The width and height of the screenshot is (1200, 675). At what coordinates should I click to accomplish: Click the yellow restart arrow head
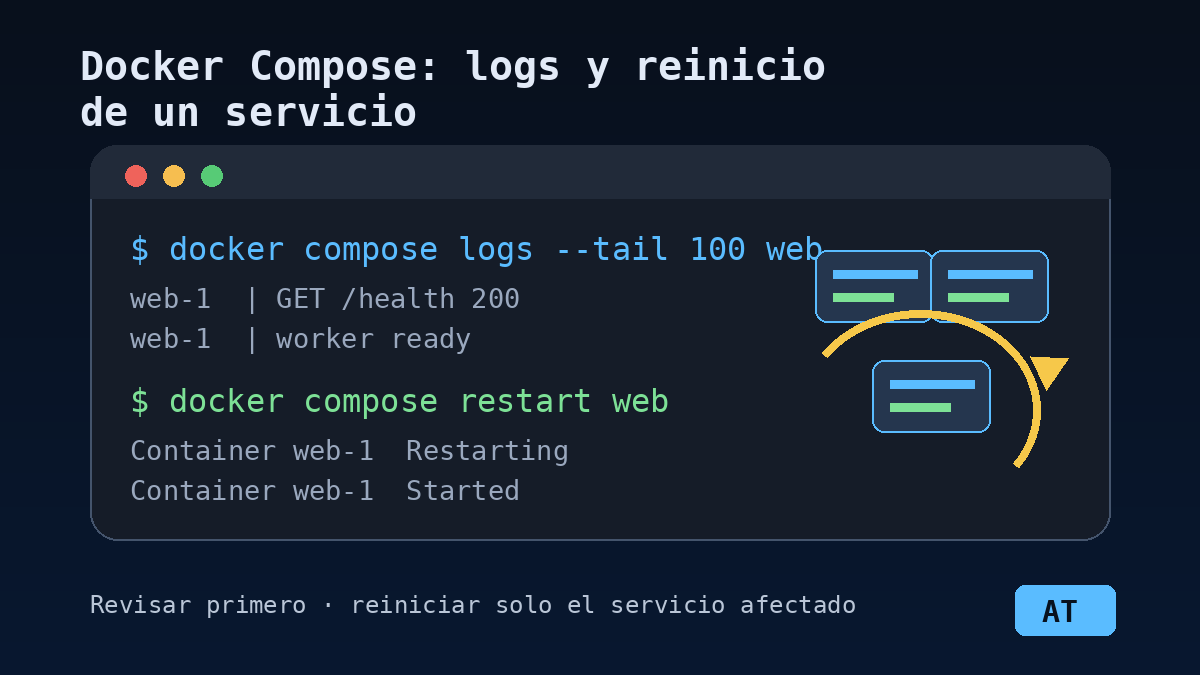(1049, 372)
